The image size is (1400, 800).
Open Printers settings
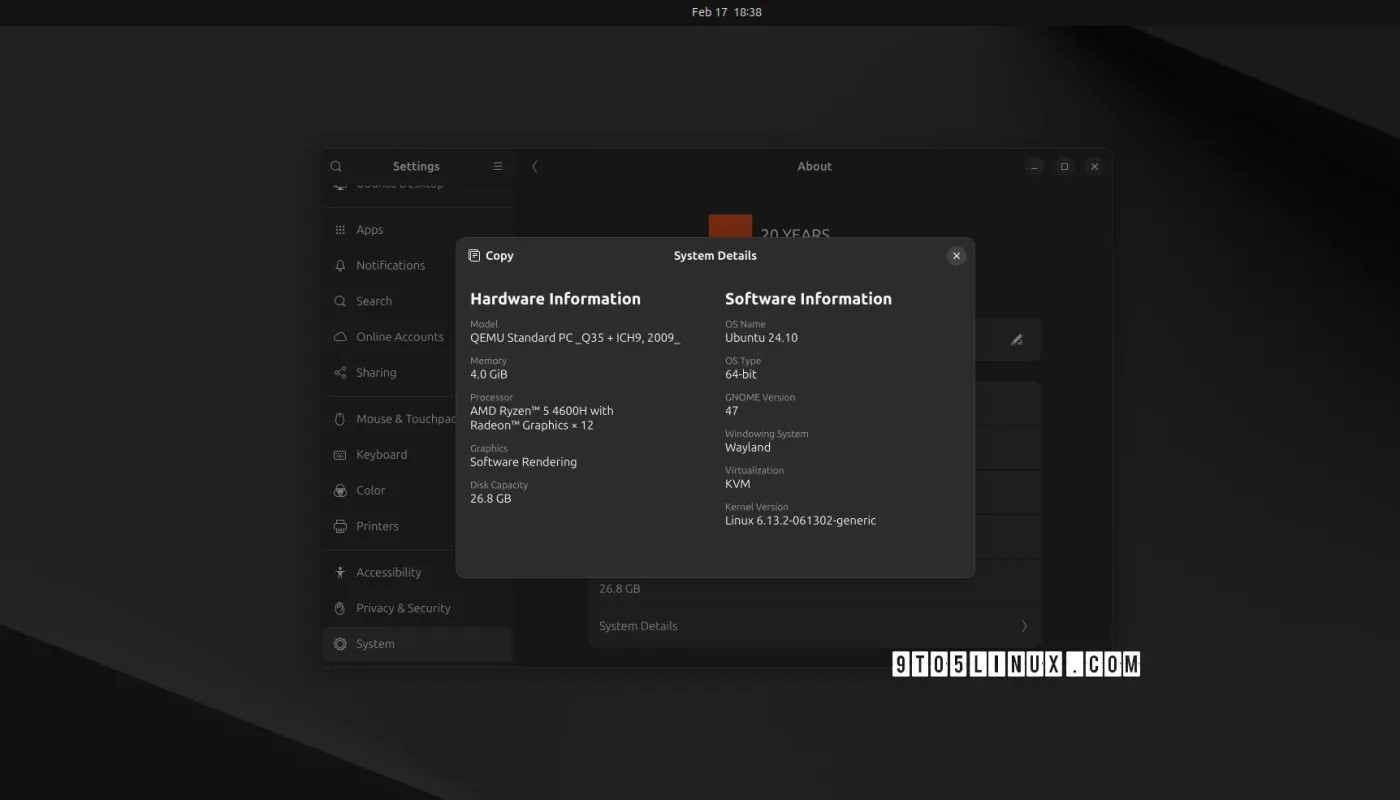pos(417,527)
